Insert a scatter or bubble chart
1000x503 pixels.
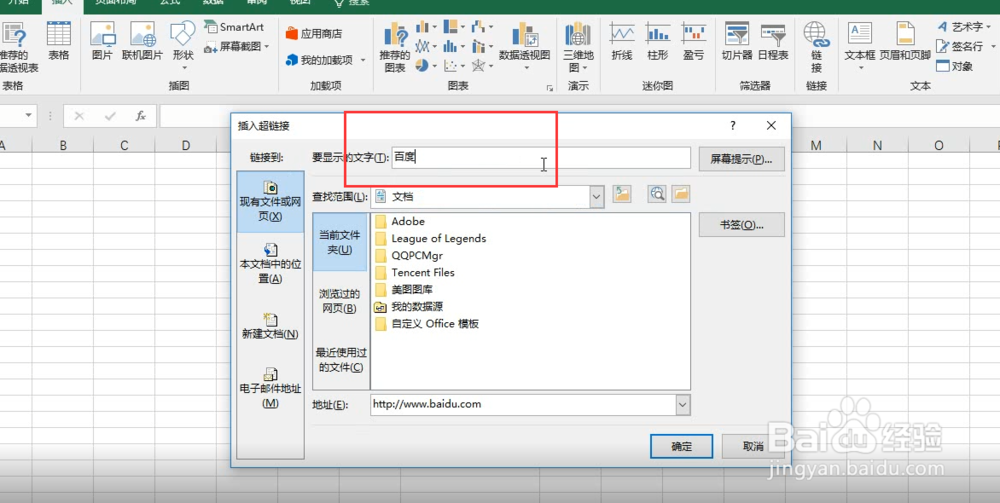pyautogui.click(x=455, y=66)
